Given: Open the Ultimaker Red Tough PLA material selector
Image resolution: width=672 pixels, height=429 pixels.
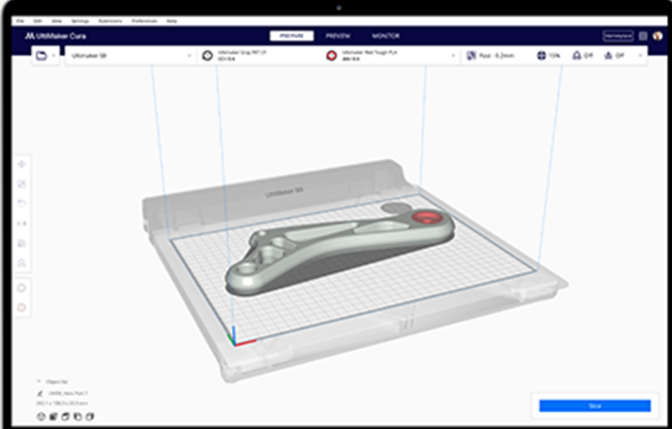Looking at the screenshot, I should 390,57.
